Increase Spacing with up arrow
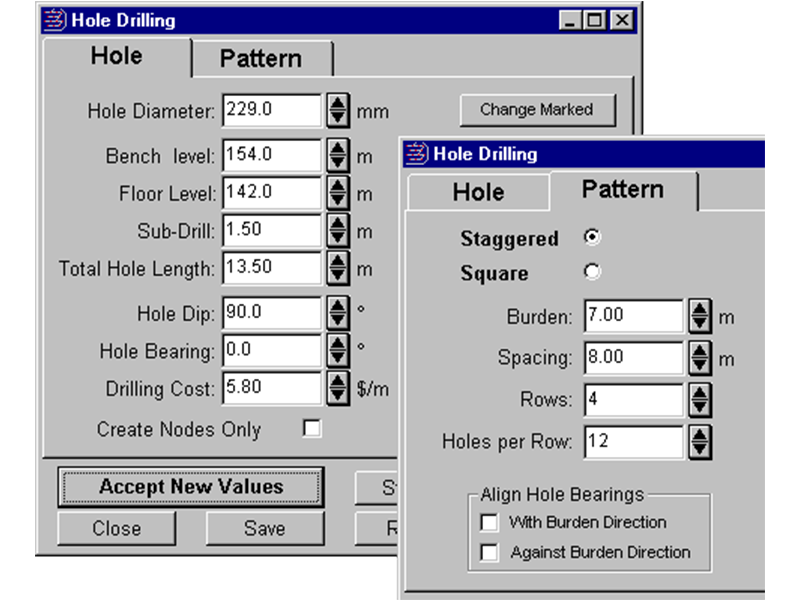Screen dimensions: 800x600 pyautogui.click(x=699, y=351)
